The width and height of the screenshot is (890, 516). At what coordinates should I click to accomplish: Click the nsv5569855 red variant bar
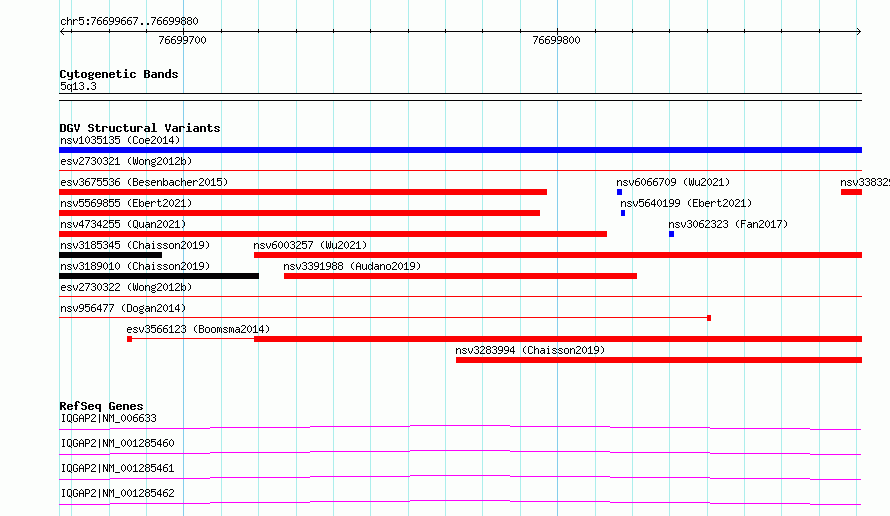pos(300,213)
